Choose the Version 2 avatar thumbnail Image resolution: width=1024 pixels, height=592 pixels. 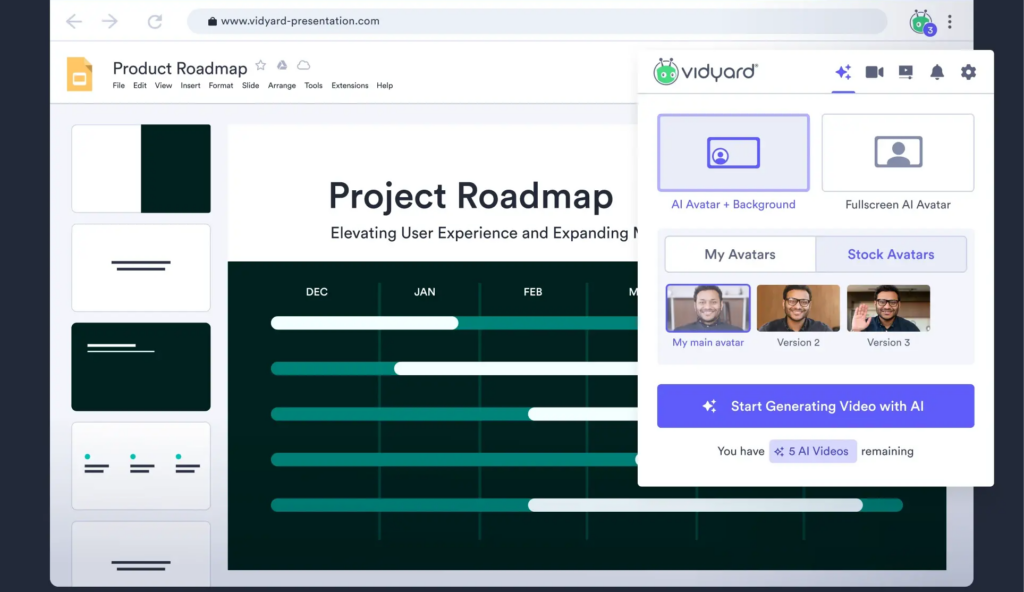pos(798,308)
